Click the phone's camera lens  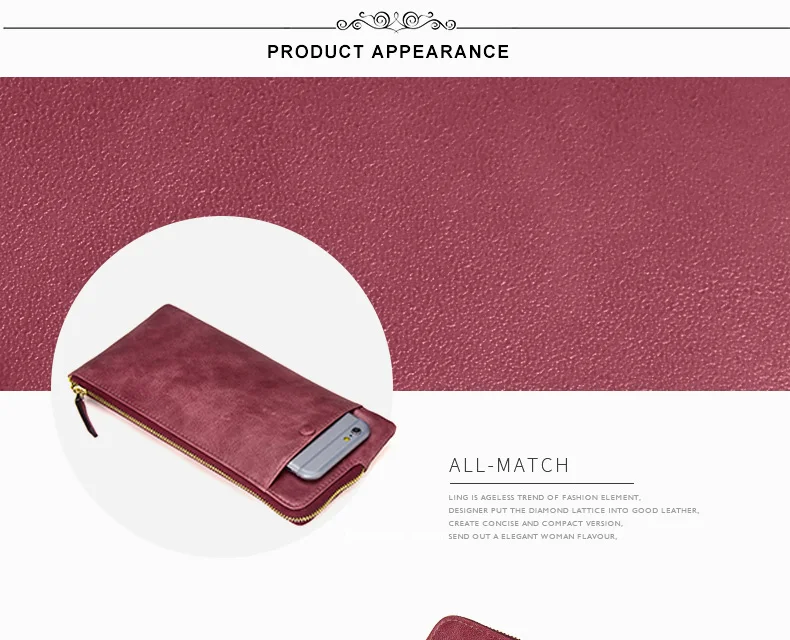[356, 431]
